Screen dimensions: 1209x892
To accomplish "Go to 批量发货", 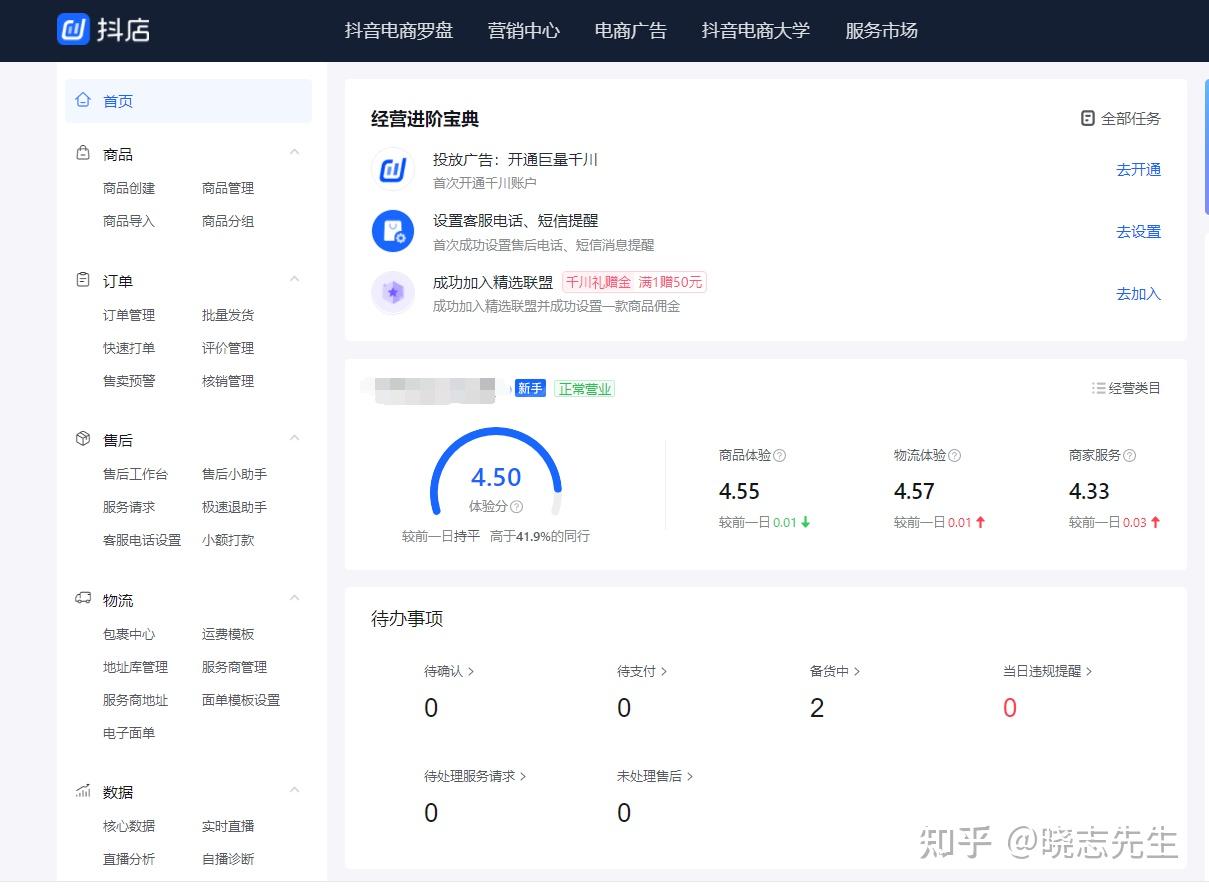I will [x=228, y=315].
